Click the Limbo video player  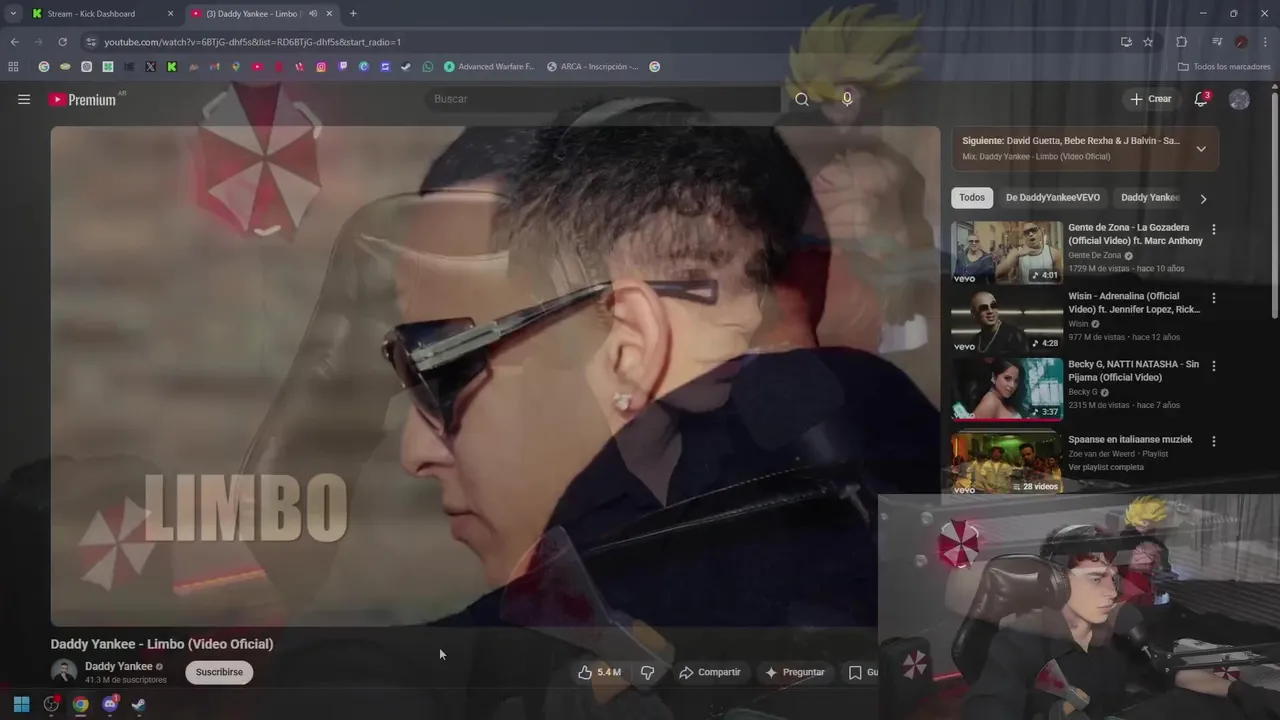point(495,376)
